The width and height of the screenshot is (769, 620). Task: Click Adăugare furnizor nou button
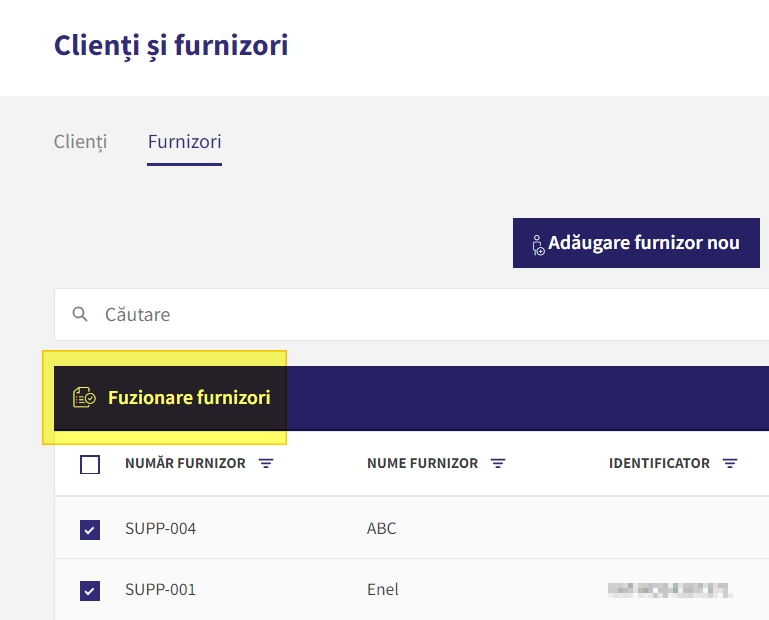pos(636,243)
